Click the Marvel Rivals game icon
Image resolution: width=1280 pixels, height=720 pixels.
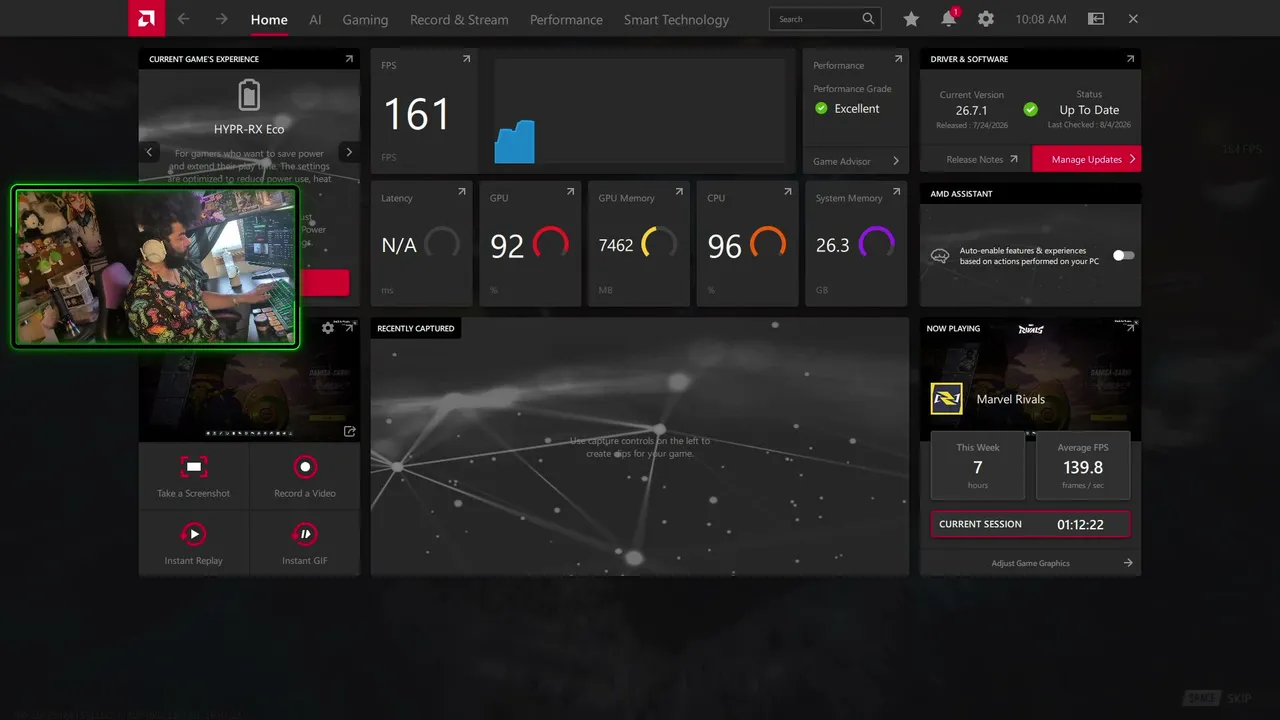pos(946,399)
